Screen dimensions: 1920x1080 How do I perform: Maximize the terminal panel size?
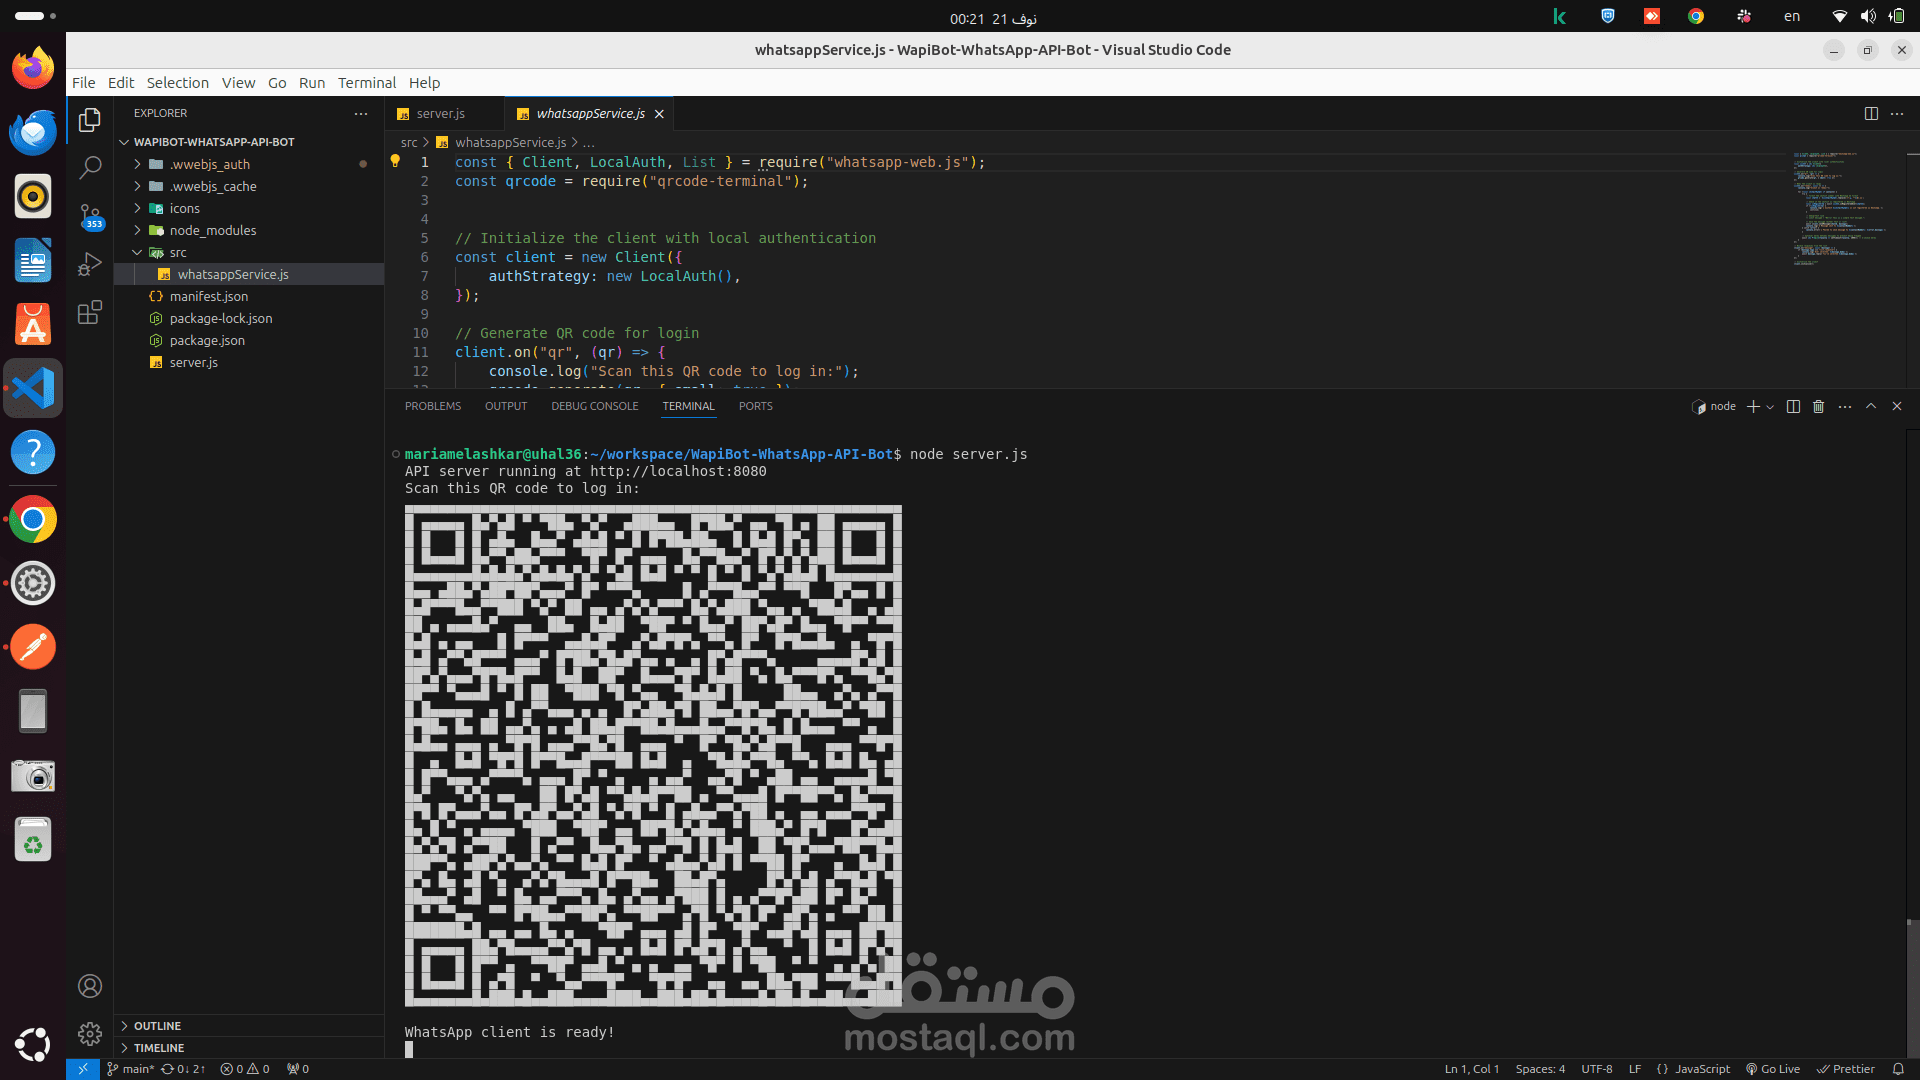coord(1871,406)
